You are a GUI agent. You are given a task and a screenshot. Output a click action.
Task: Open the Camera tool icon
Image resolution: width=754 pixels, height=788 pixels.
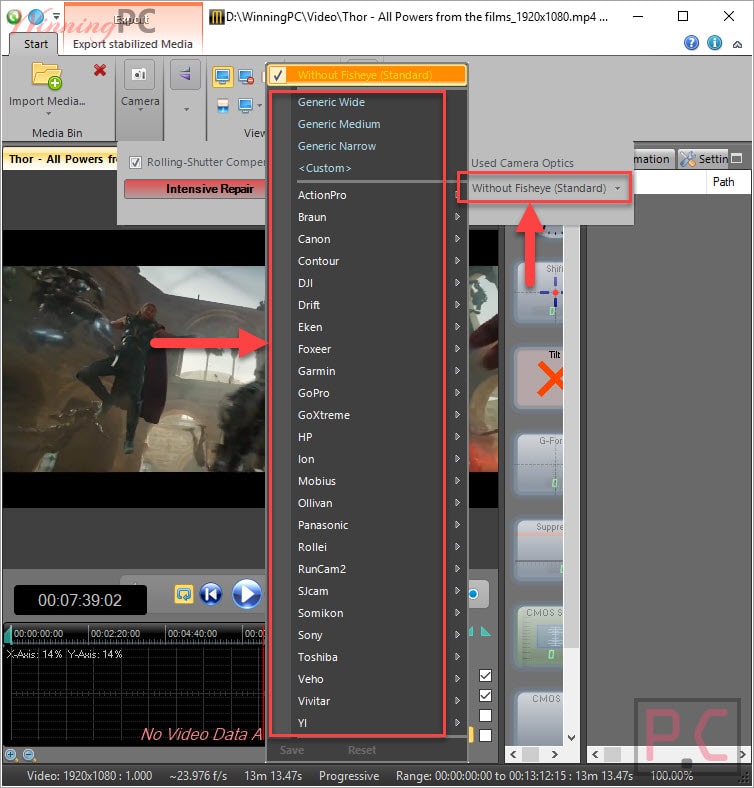click(x=139, y=74)
